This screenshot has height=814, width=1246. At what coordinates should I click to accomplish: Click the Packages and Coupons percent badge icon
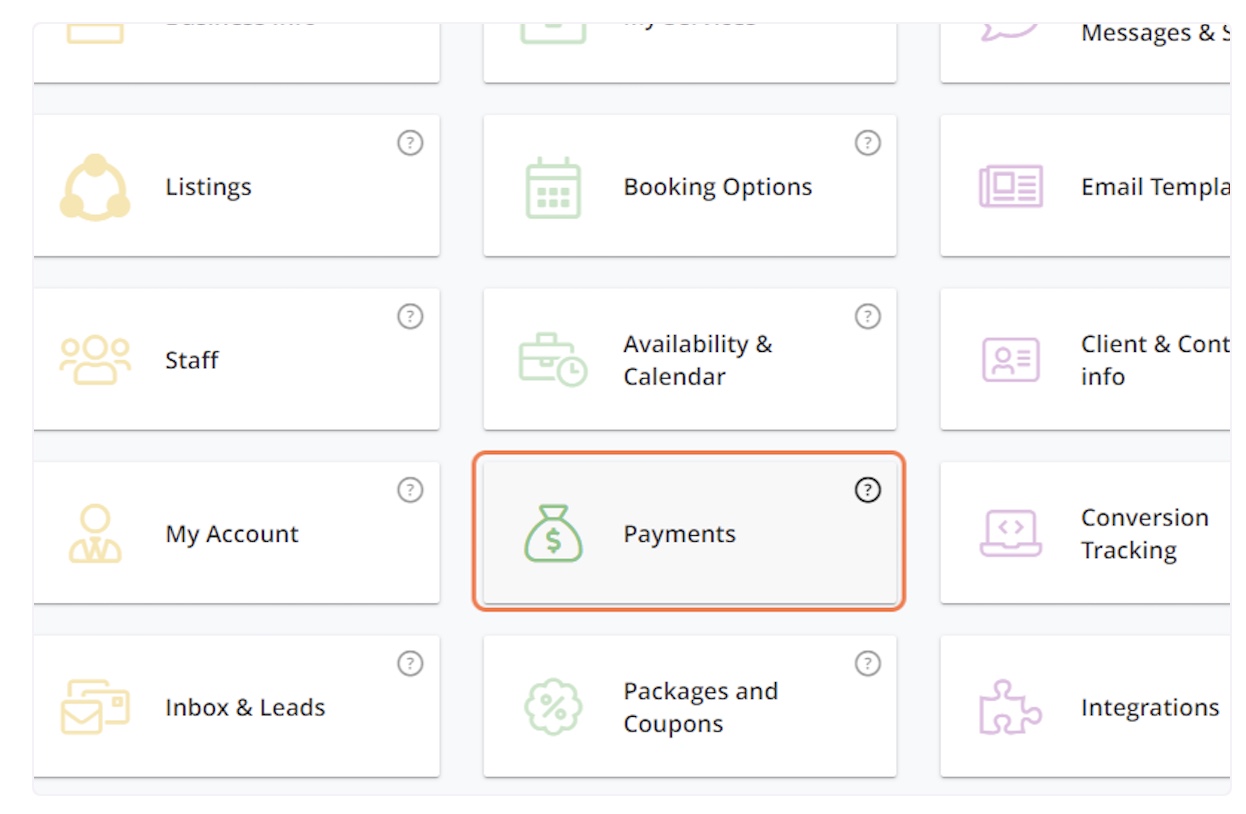(x=553, y=707)
